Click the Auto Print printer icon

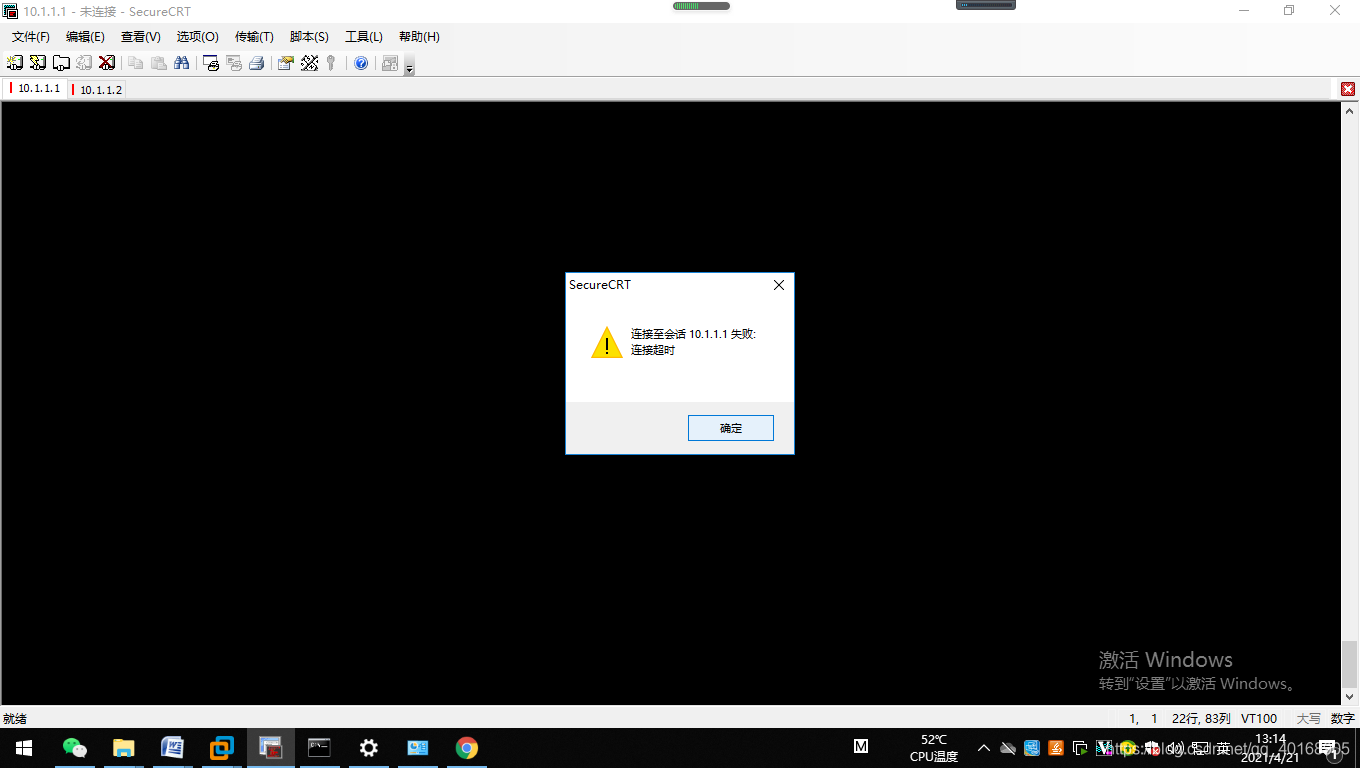(256, 63)
